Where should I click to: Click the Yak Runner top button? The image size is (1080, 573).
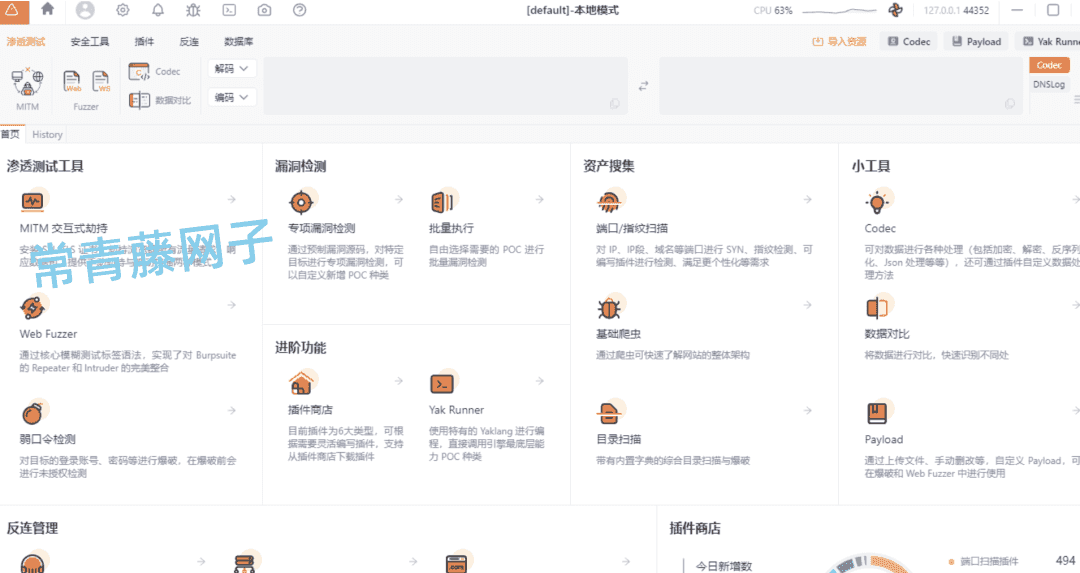tap(1049, 41)
